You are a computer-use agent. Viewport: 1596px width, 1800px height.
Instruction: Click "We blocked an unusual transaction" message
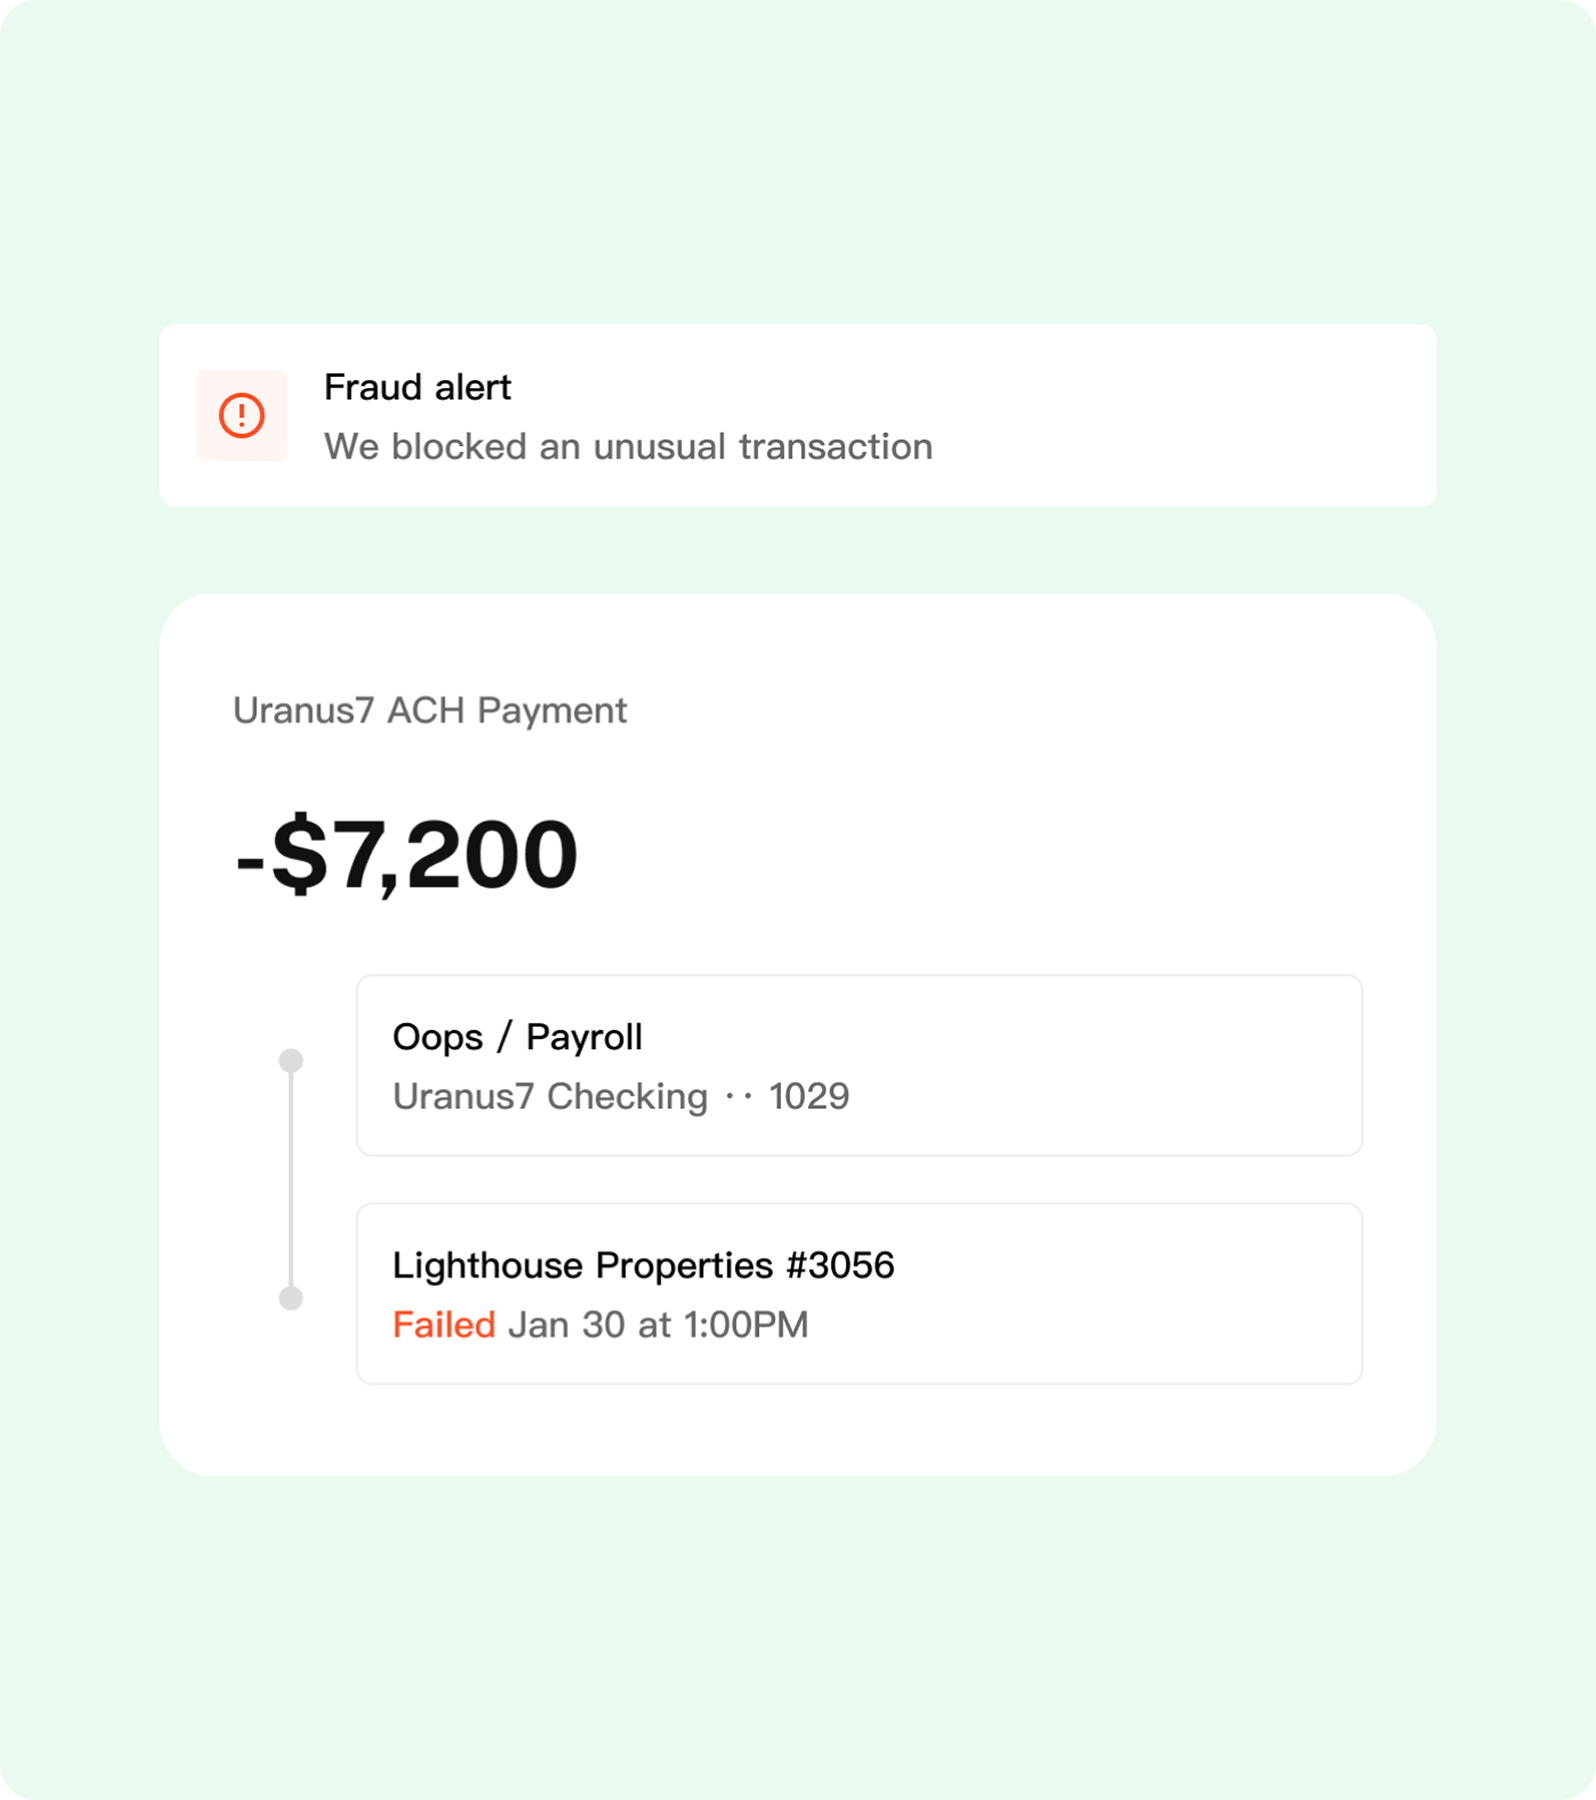pos(628,447)
